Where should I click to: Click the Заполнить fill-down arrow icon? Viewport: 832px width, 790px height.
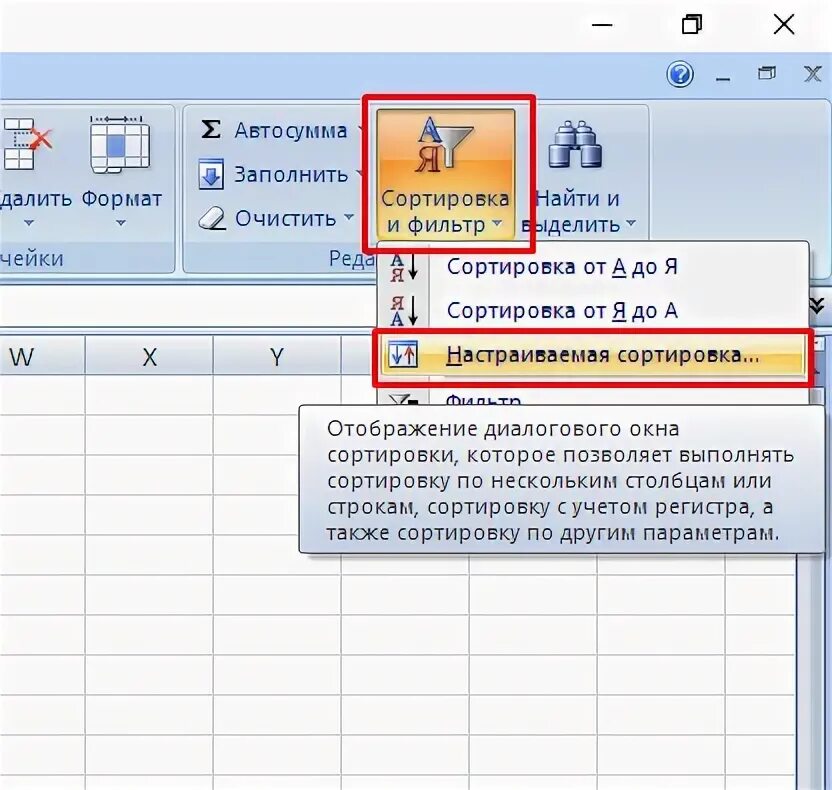(211, 173)
